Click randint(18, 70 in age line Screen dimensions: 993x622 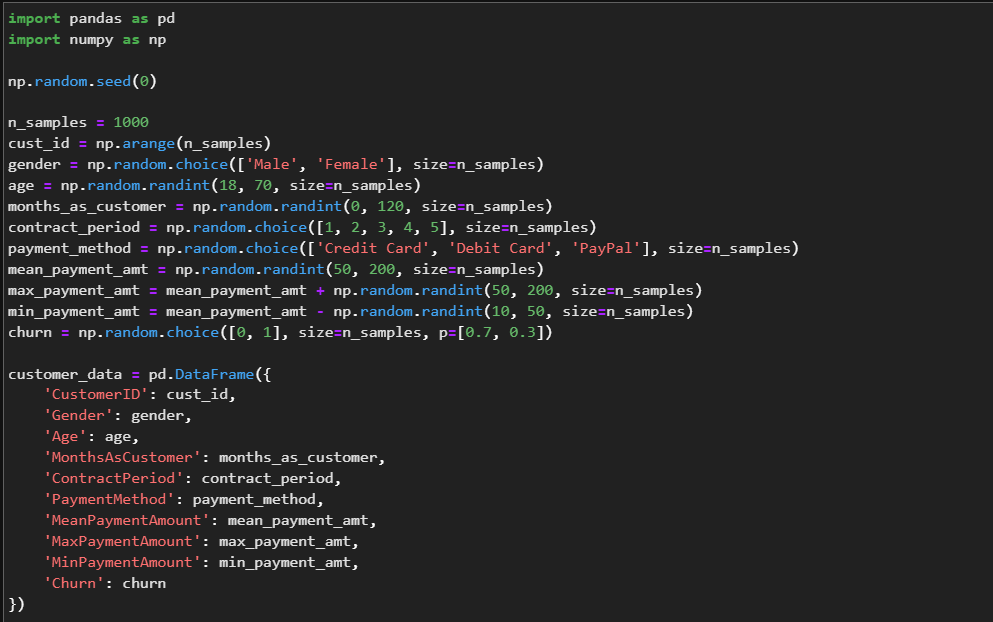coord(210,186)
